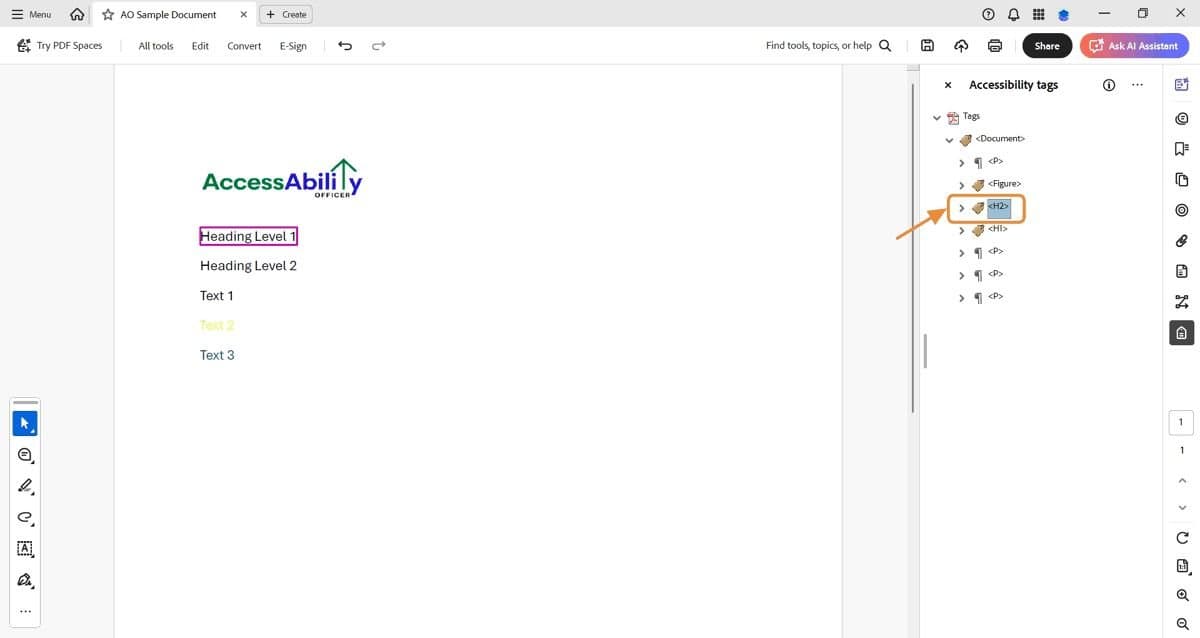The width and height of the screenshot is (1200, 638).
Task: Select the Selection arrow tool
Action: (24, 422)
